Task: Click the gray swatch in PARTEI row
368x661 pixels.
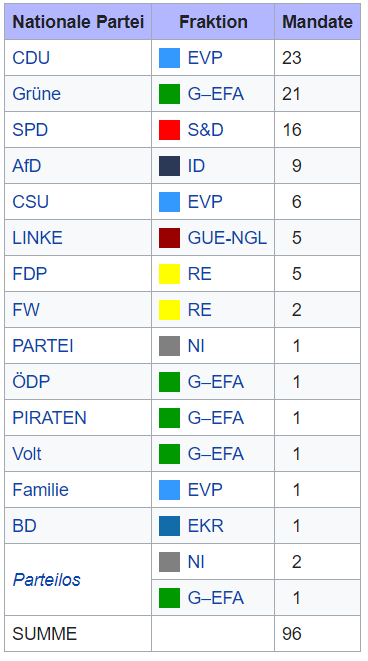Action: click(169, 346)
